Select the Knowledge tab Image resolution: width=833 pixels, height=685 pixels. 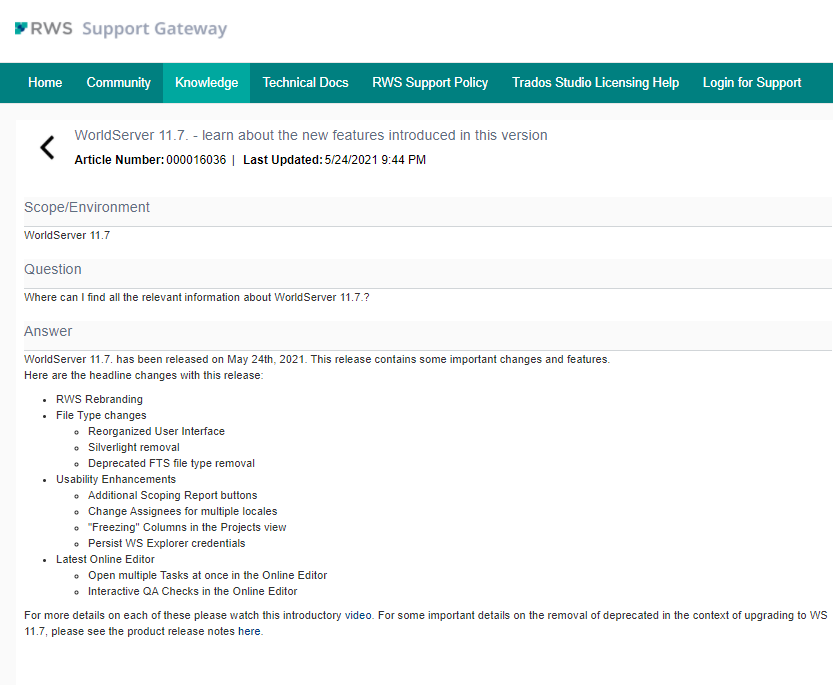coord(207,83)
